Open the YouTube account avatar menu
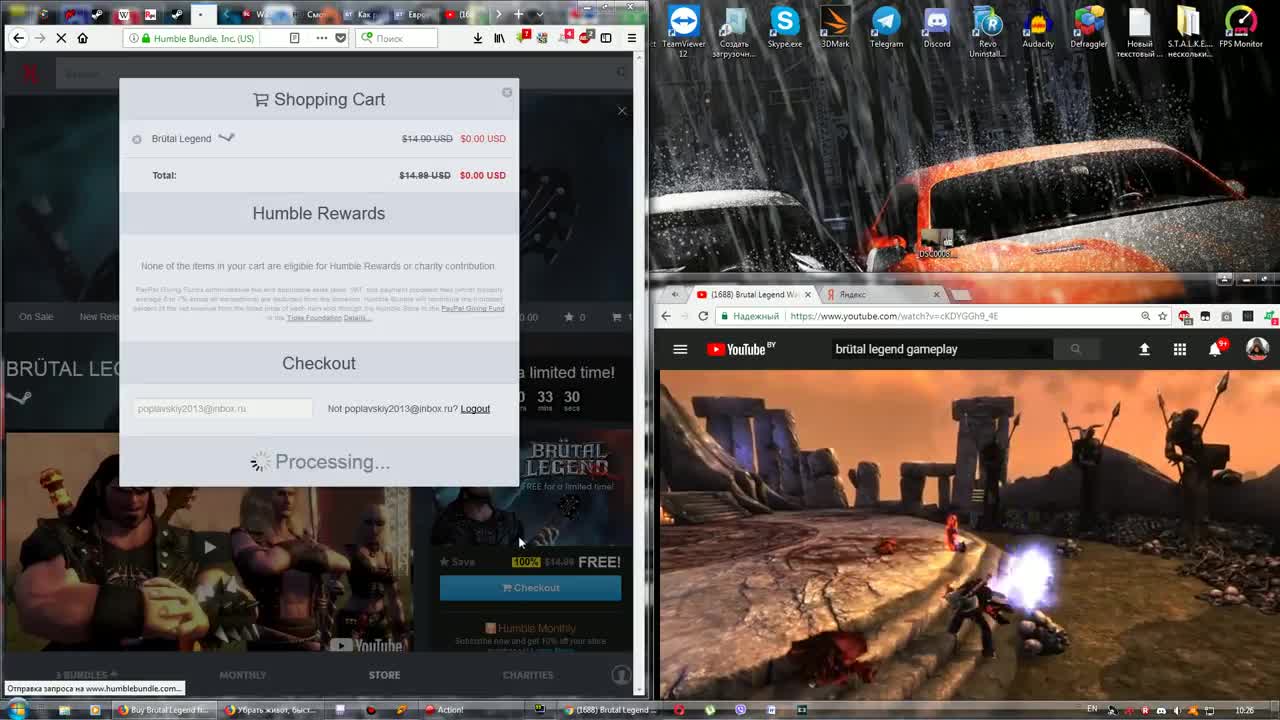 1257,348
